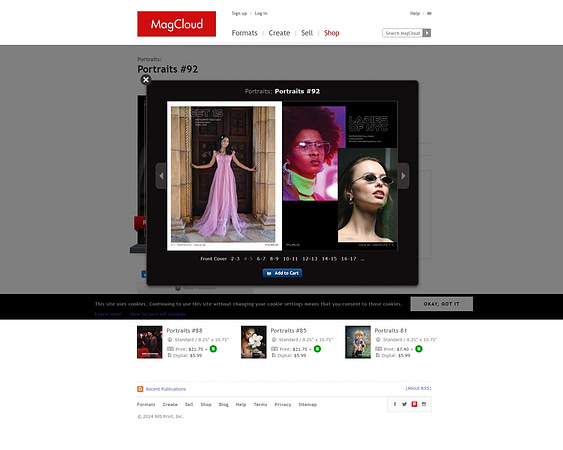The image size is (563, 450).
Task: Open the Pinterest icon in the footer
Action: pyautogui.click(x=414, y=404)
